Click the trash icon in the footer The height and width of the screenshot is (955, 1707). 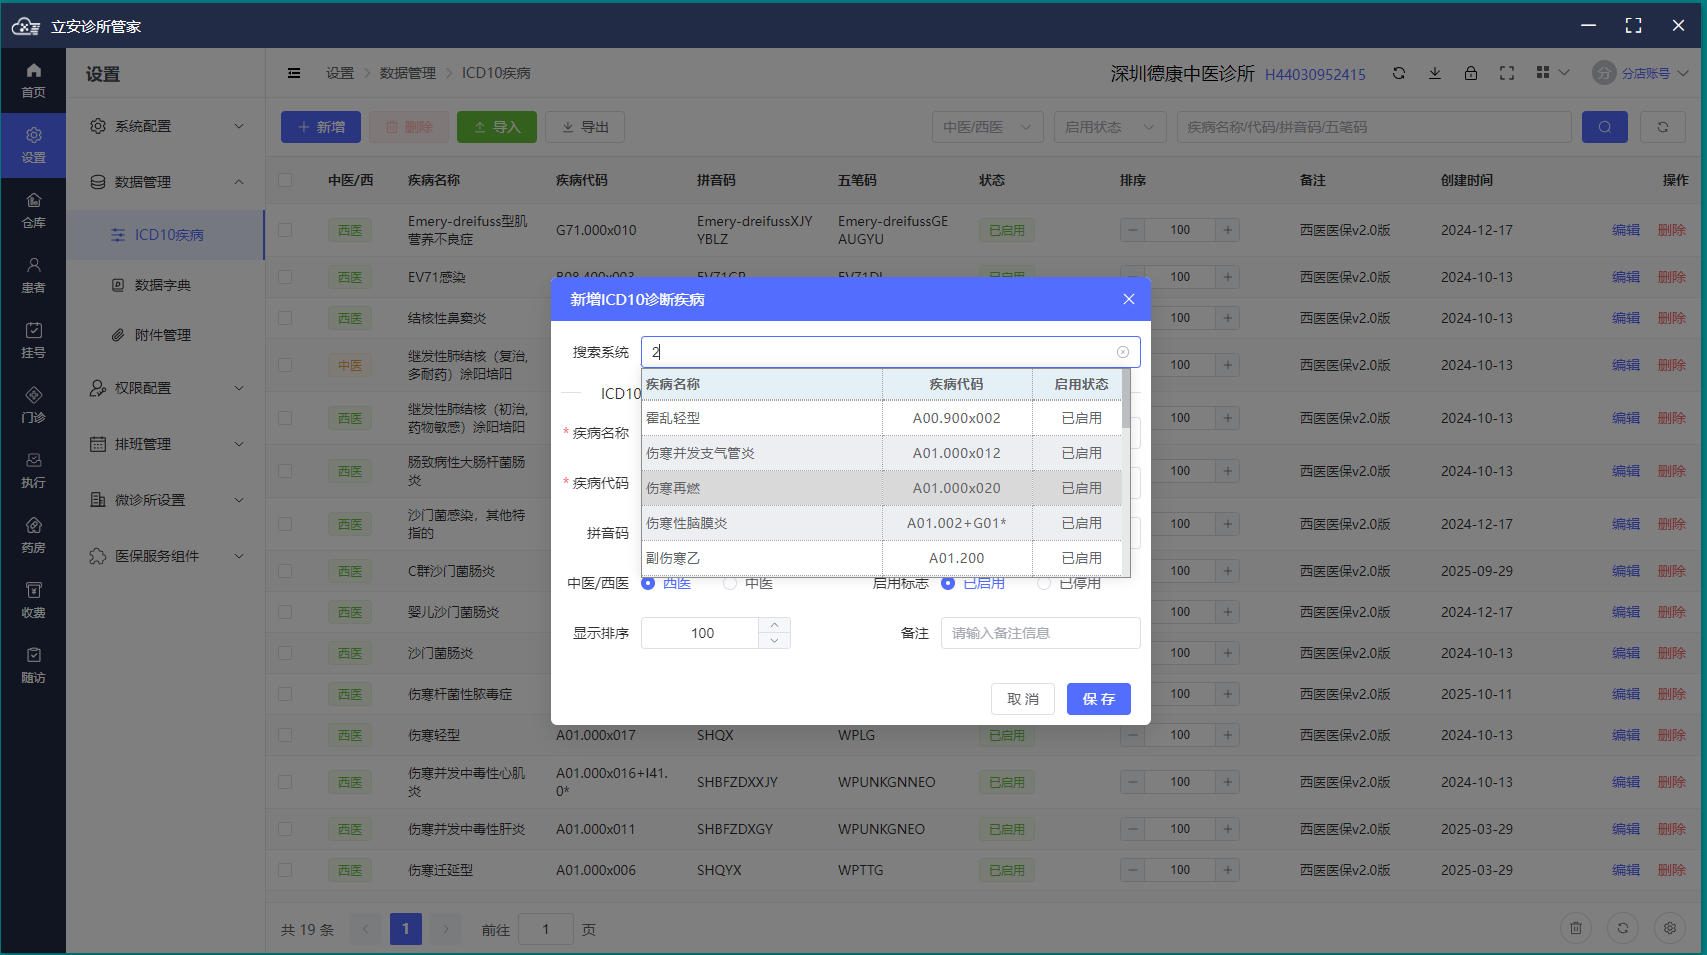[1576, 928]
